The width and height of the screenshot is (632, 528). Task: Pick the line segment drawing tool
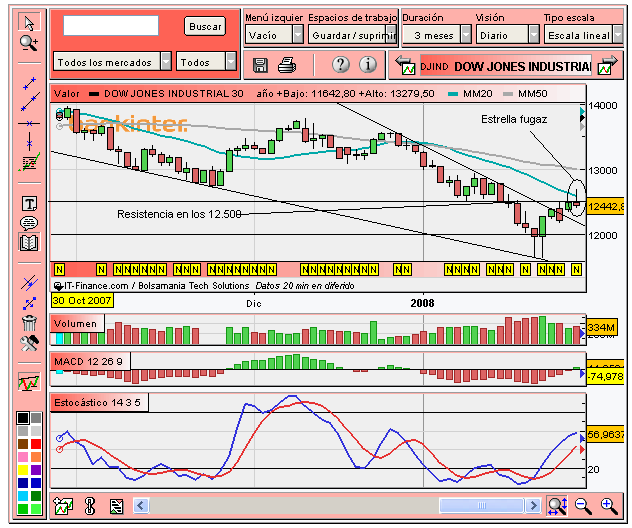(29, 83)
